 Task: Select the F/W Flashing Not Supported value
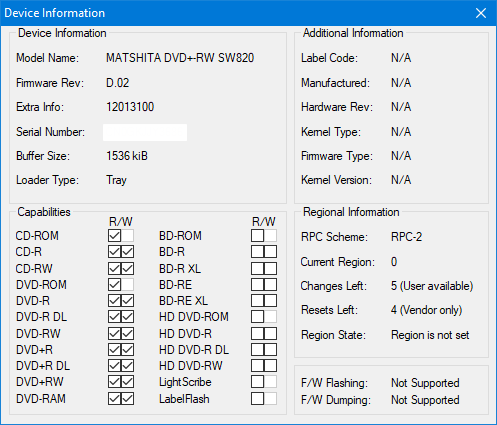425,383
